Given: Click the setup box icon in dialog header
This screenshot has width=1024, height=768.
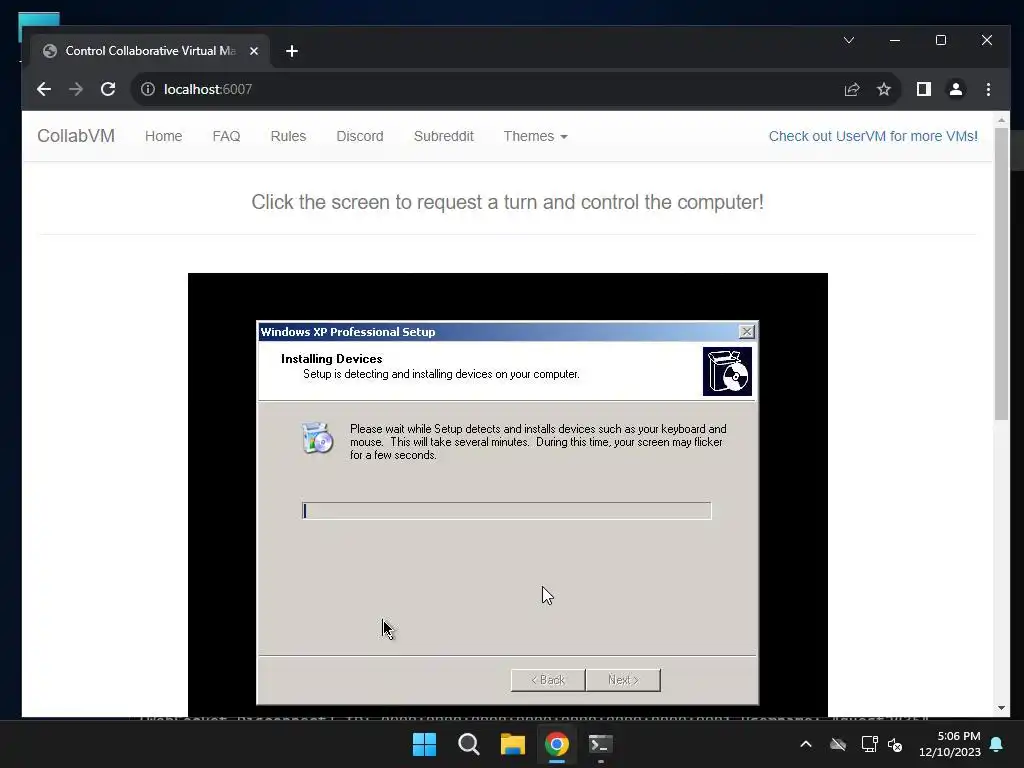Looking at the screenshot, I should coord(727,372).
